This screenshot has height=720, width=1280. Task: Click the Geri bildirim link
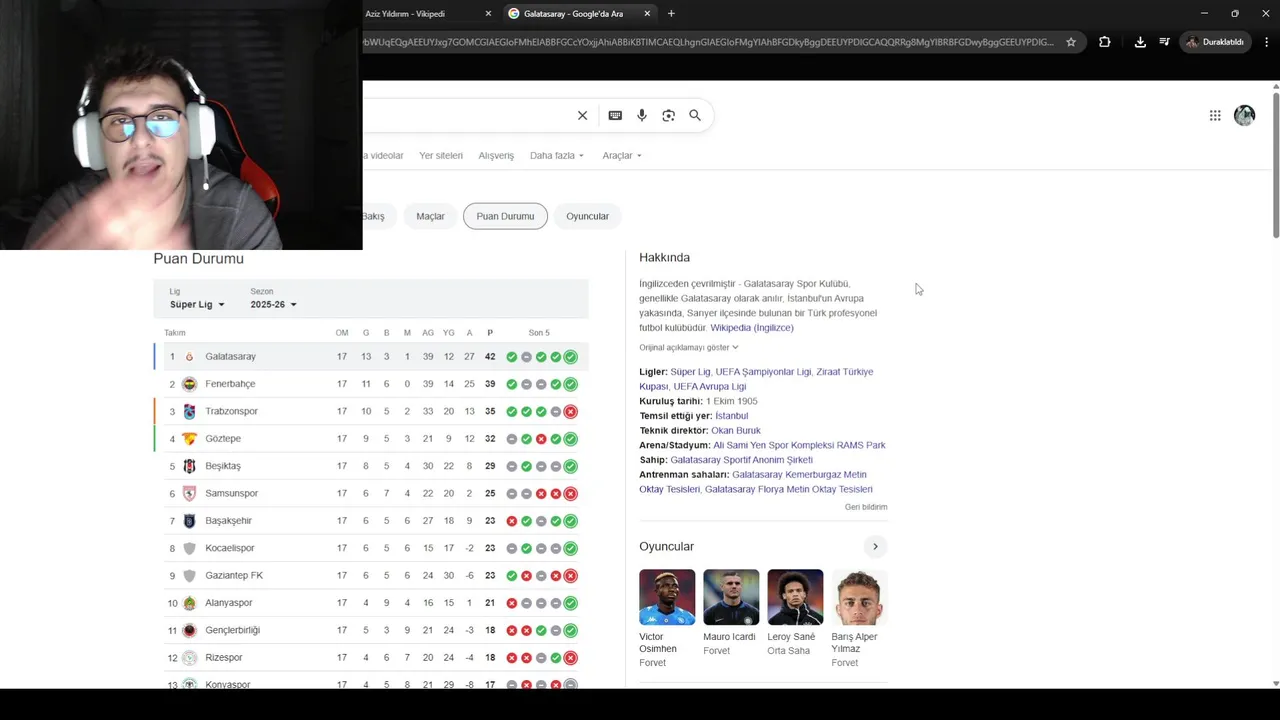(866, 507)
